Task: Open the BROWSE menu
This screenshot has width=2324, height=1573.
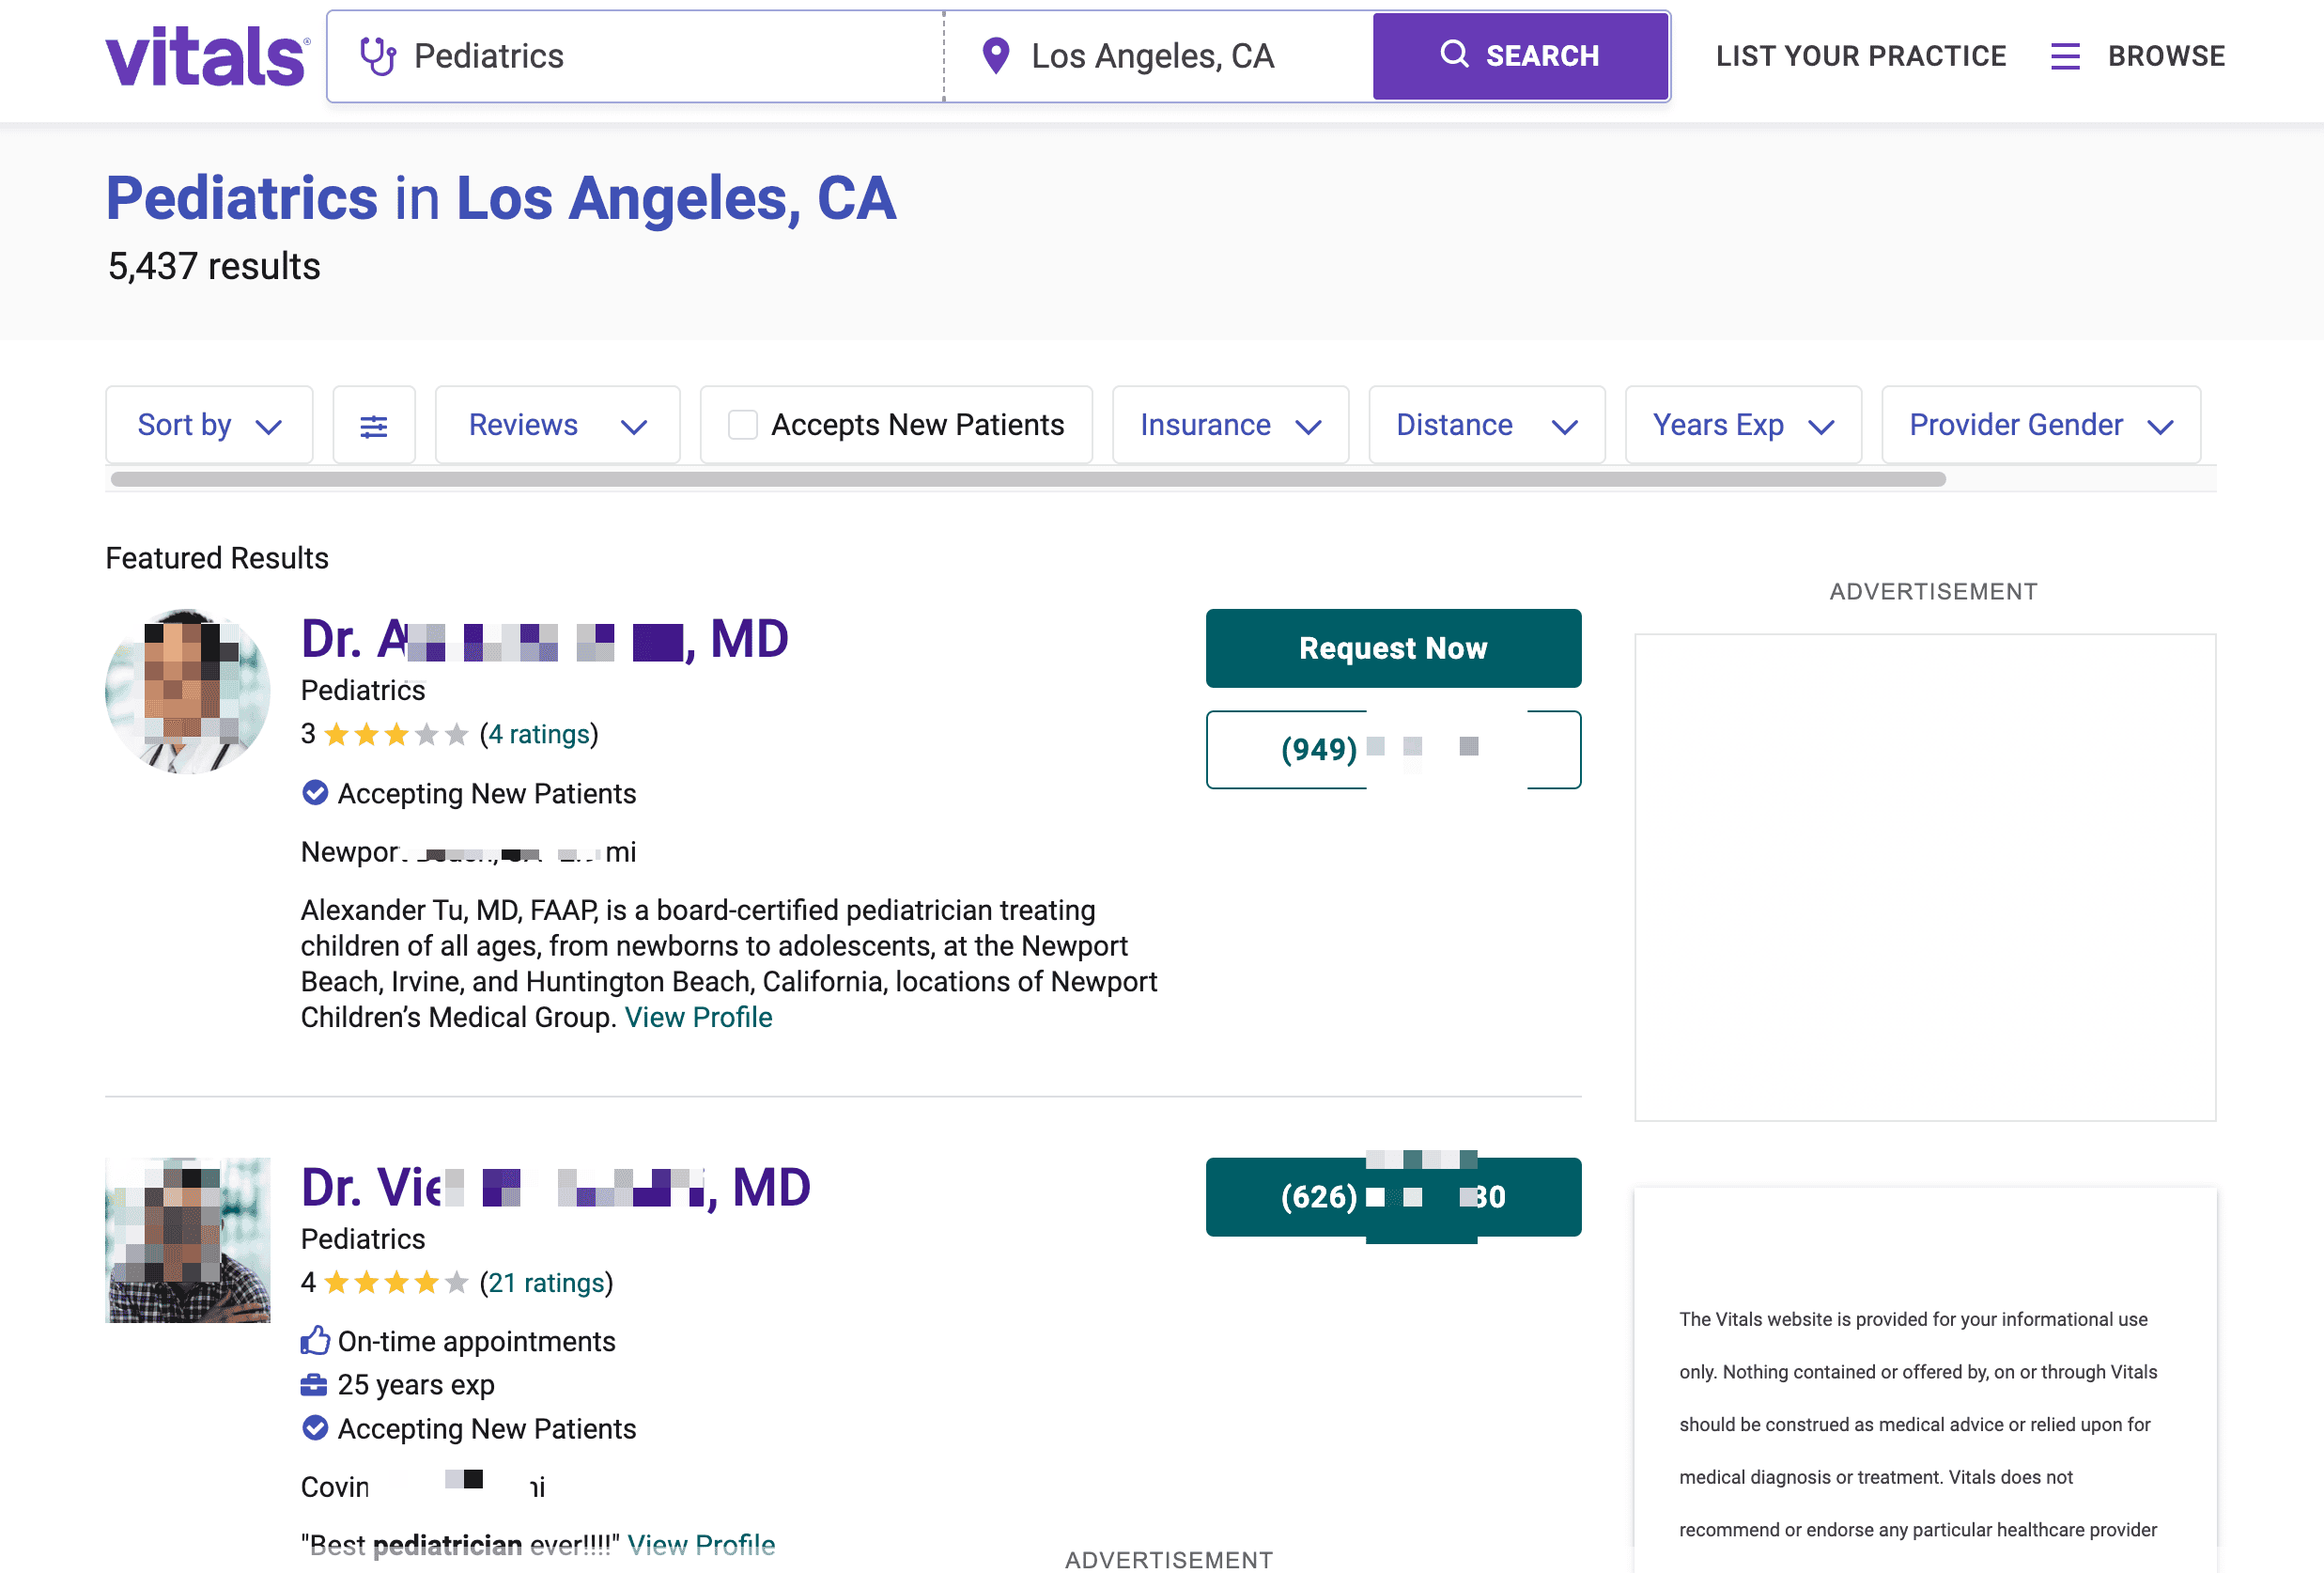Action: point(2166,56)
